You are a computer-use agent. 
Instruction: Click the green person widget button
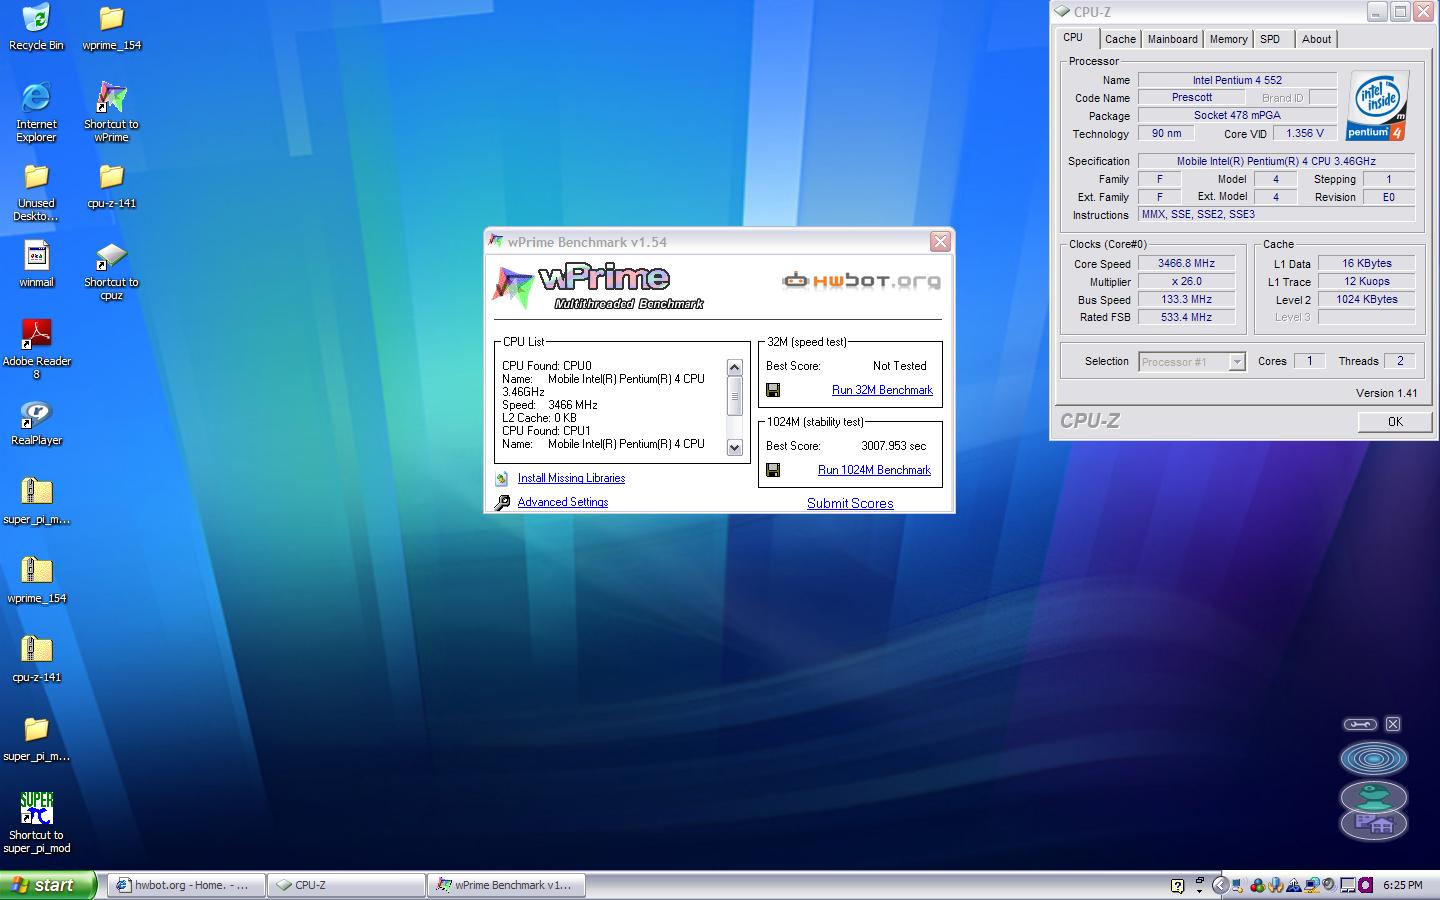click(x=1374, y=796)
